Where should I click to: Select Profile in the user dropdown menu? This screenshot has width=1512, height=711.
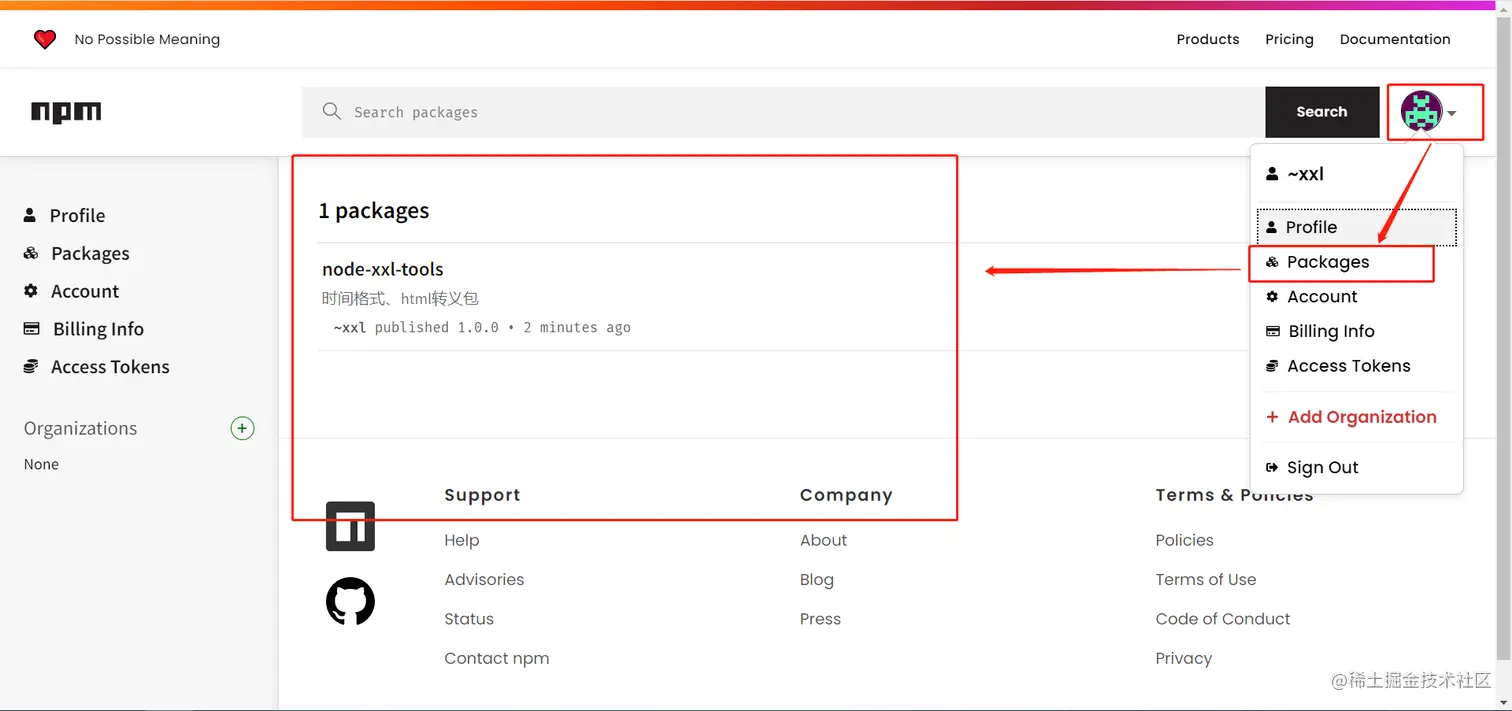[1357, 227]
